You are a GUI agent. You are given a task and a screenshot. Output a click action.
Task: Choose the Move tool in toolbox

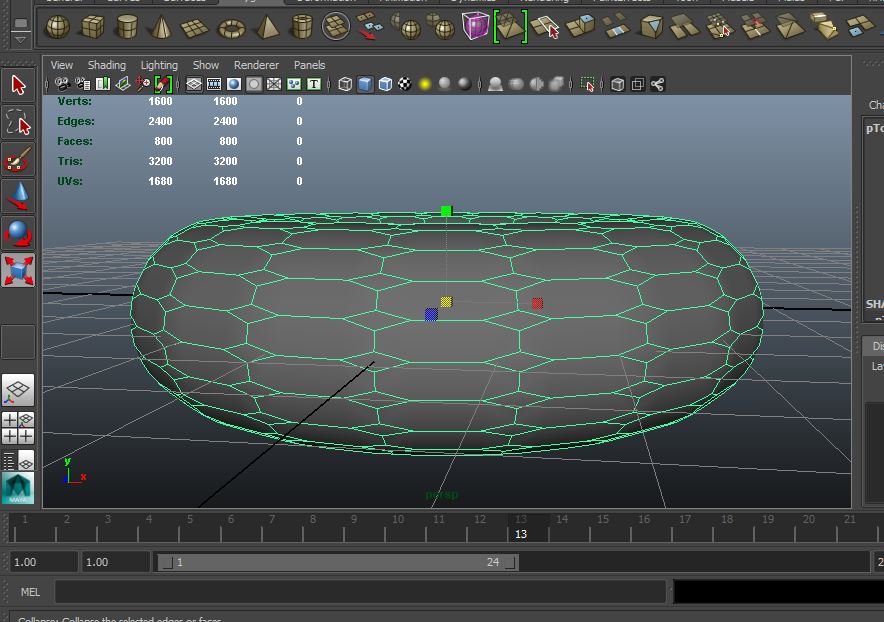pyautogui.click(x=18, y=196)
